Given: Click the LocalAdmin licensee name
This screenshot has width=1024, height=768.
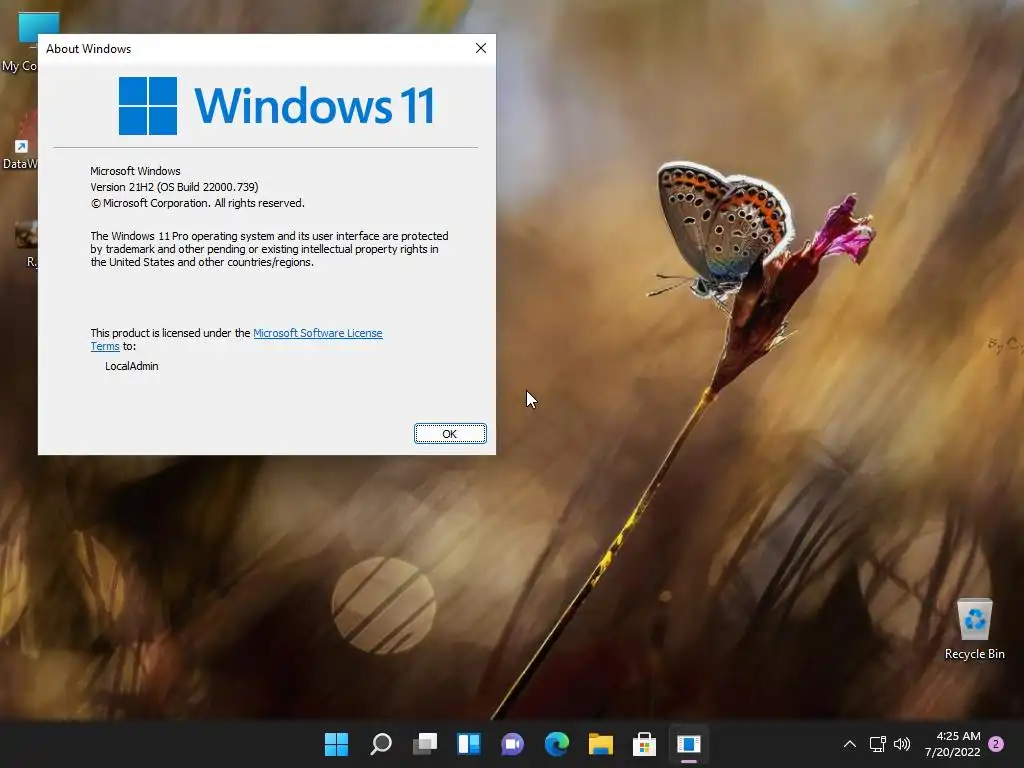Looking at the screenshot, I should tap(132, 366).
